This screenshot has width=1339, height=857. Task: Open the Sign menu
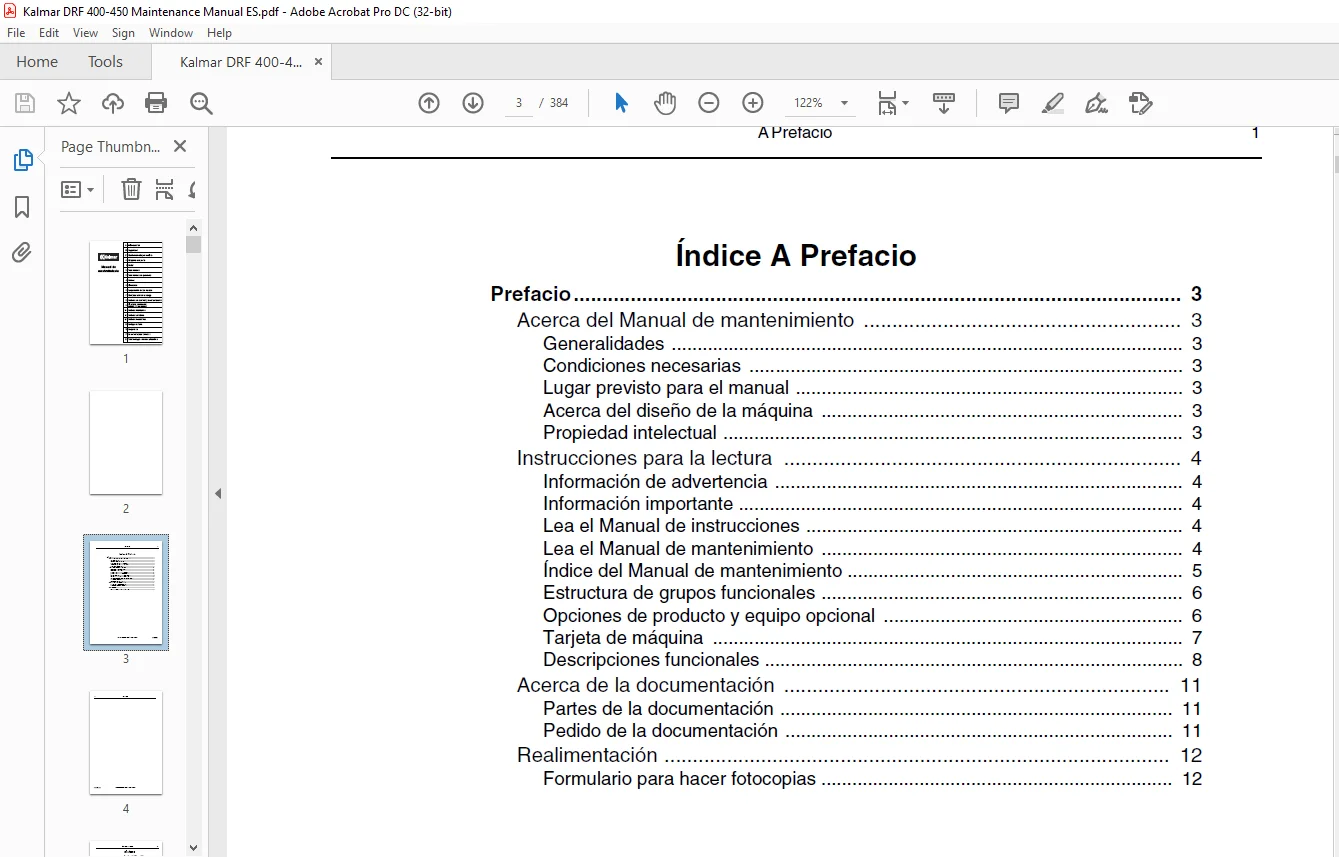click(123, 33)
